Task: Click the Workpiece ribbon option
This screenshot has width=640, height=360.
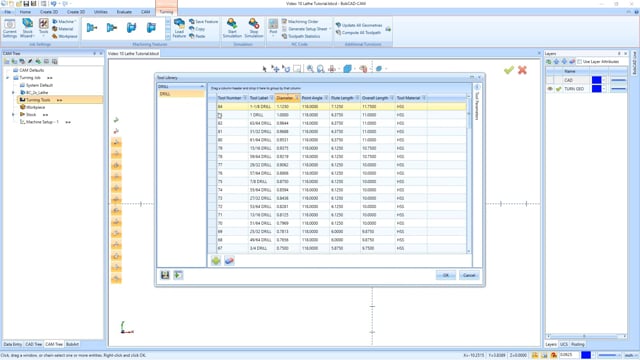Action: pyautogui.click(x=65, y=36)
